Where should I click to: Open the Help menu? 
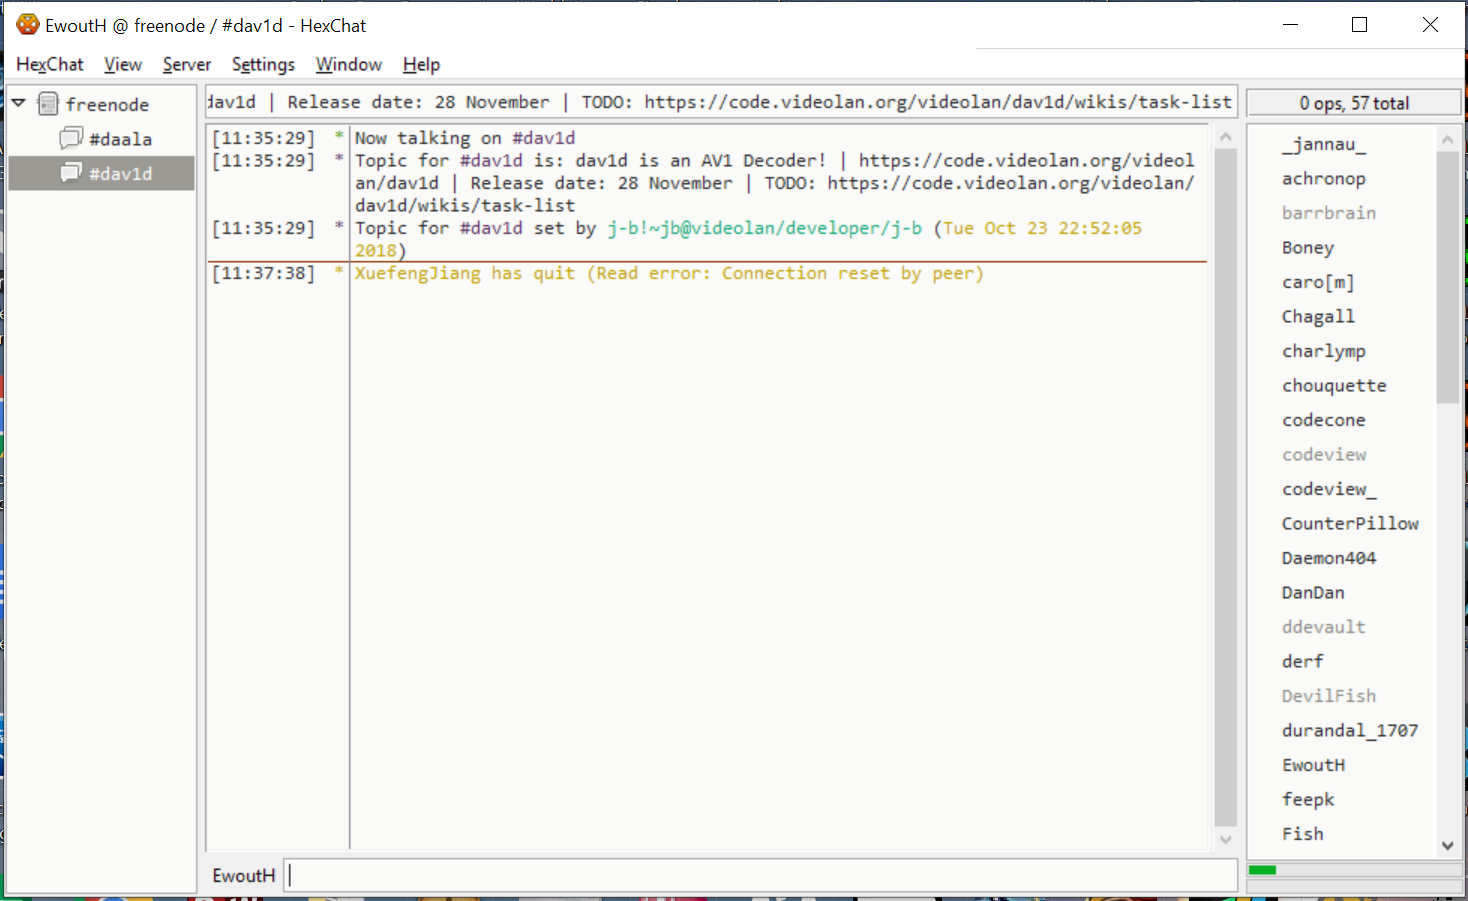420,64
